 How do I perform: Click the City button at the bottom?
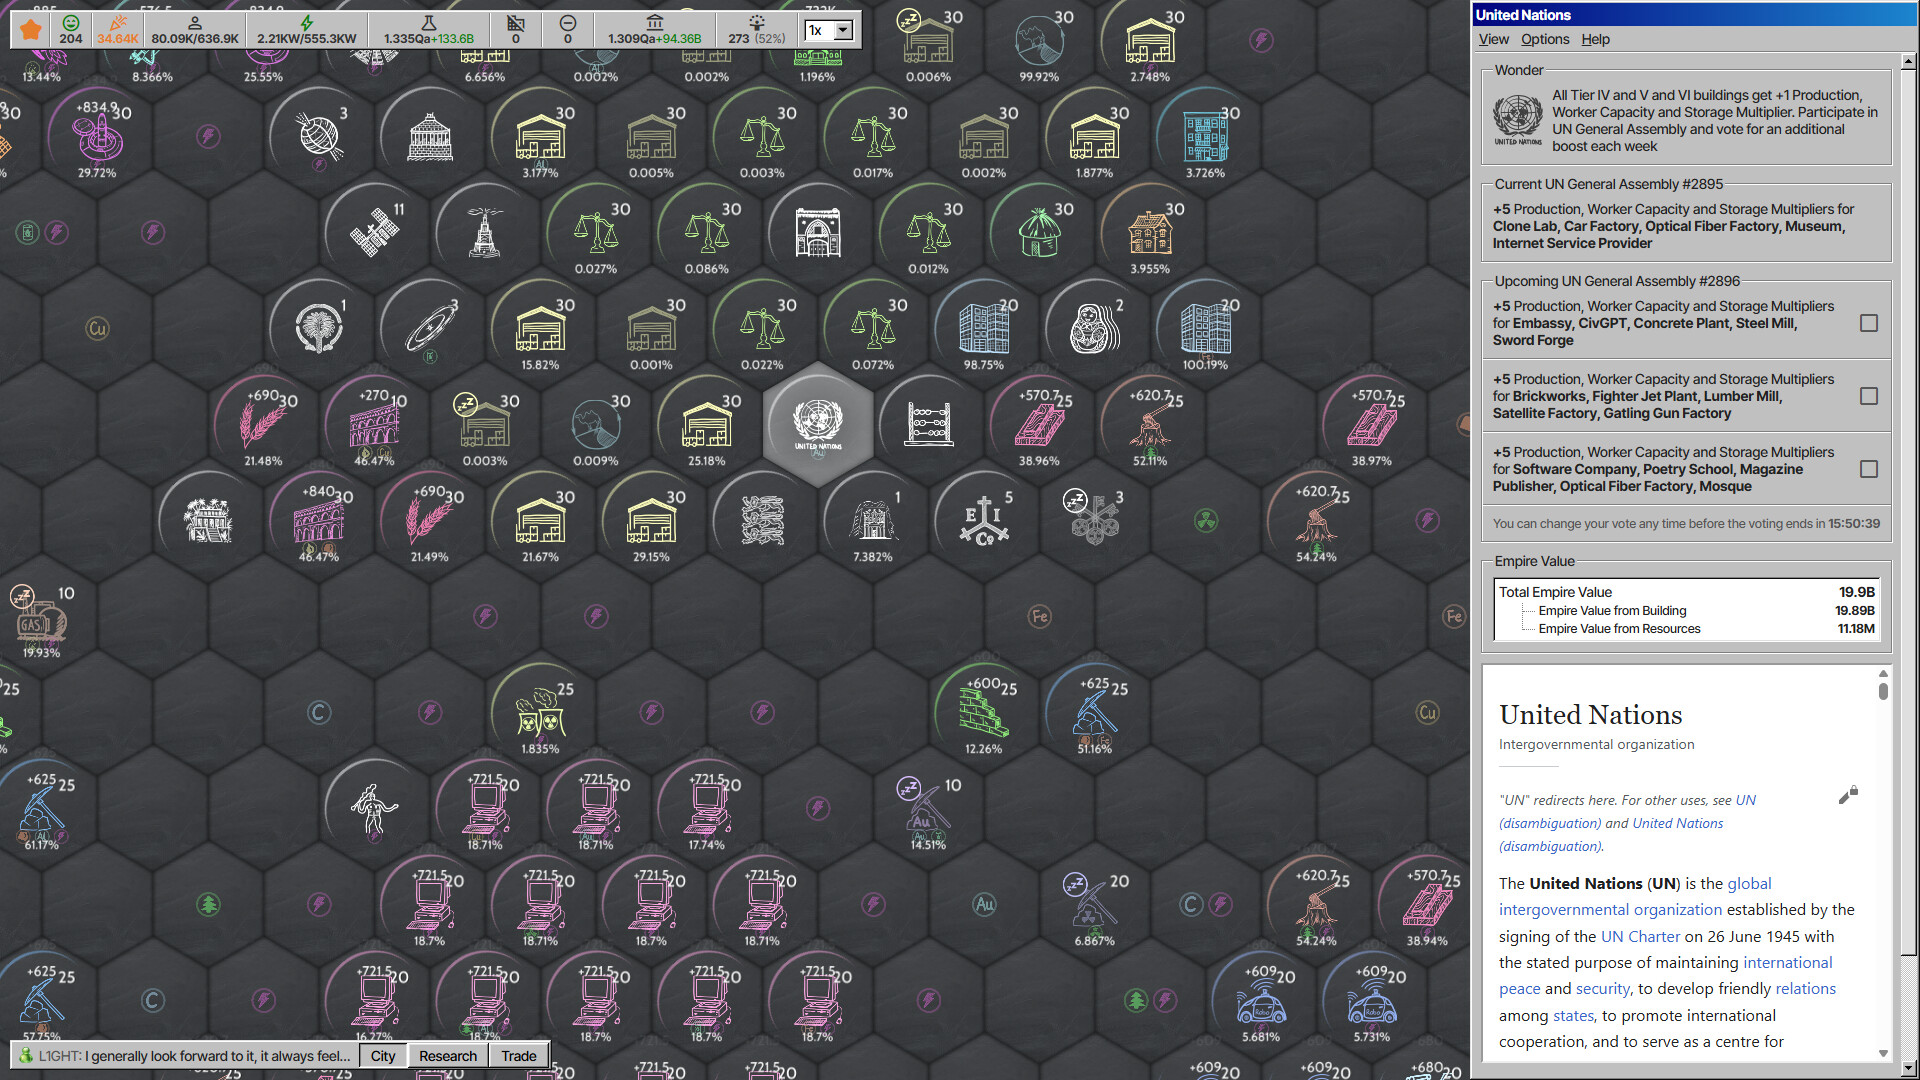point(382,1056)
